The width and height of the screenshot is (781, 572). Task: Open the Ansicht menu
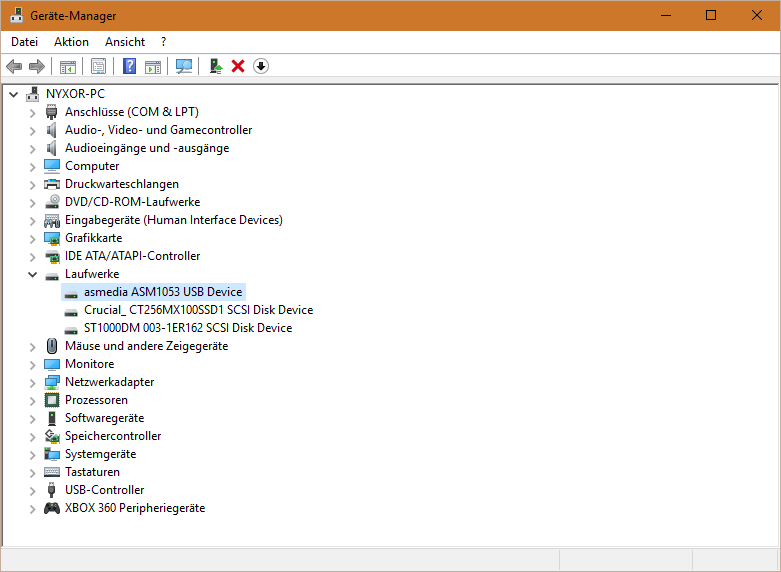coord(125,42)
